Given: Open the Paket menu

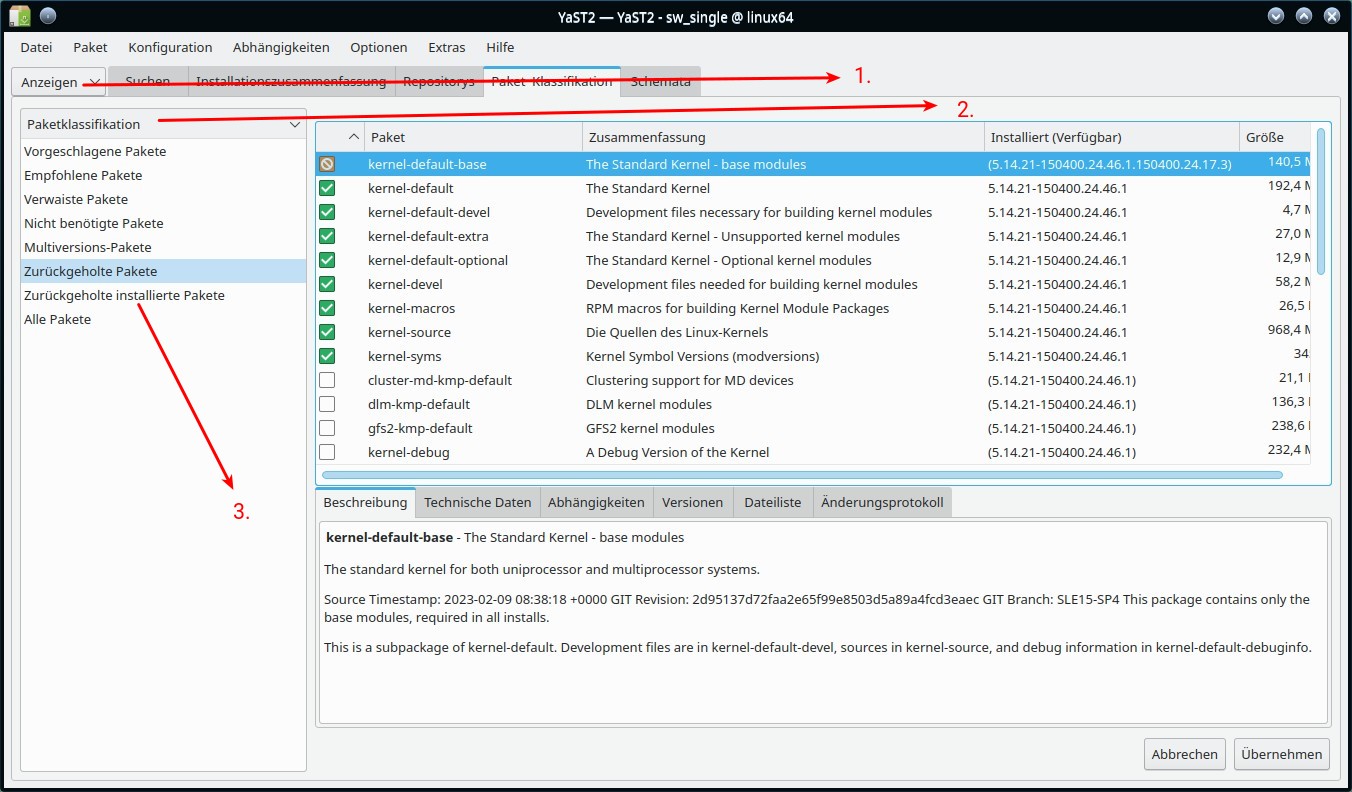Looking at the screenshot, I should pyautogui.click(x=90, y=47).
